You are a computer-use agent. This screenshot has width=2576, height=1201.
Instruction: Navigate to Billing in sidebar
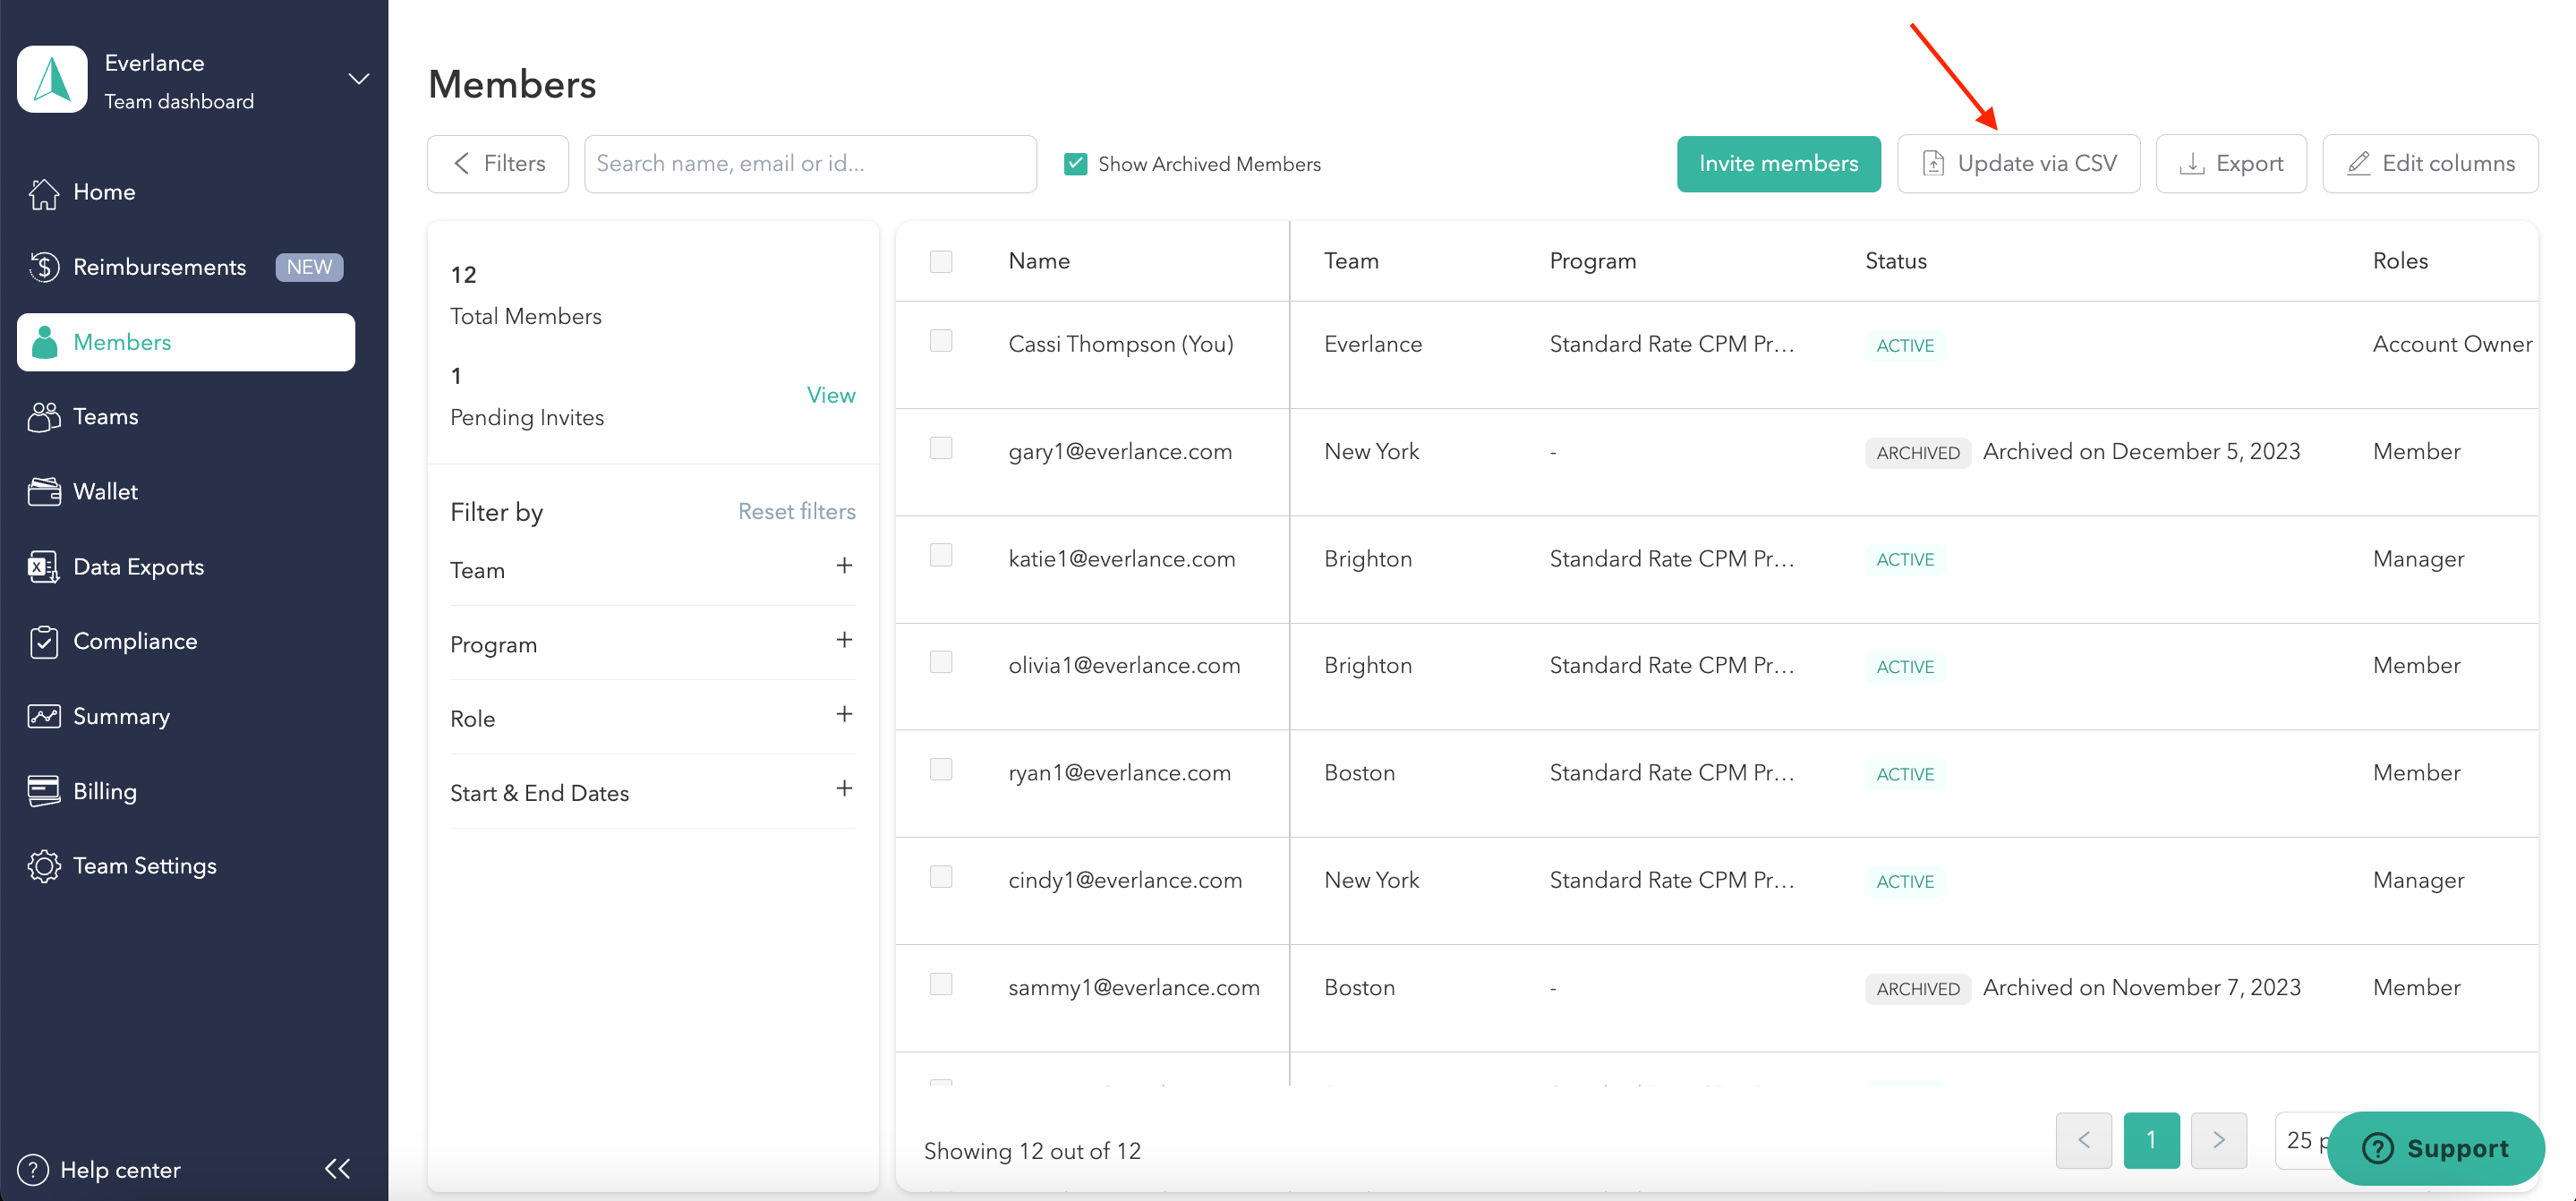point(104,791)
